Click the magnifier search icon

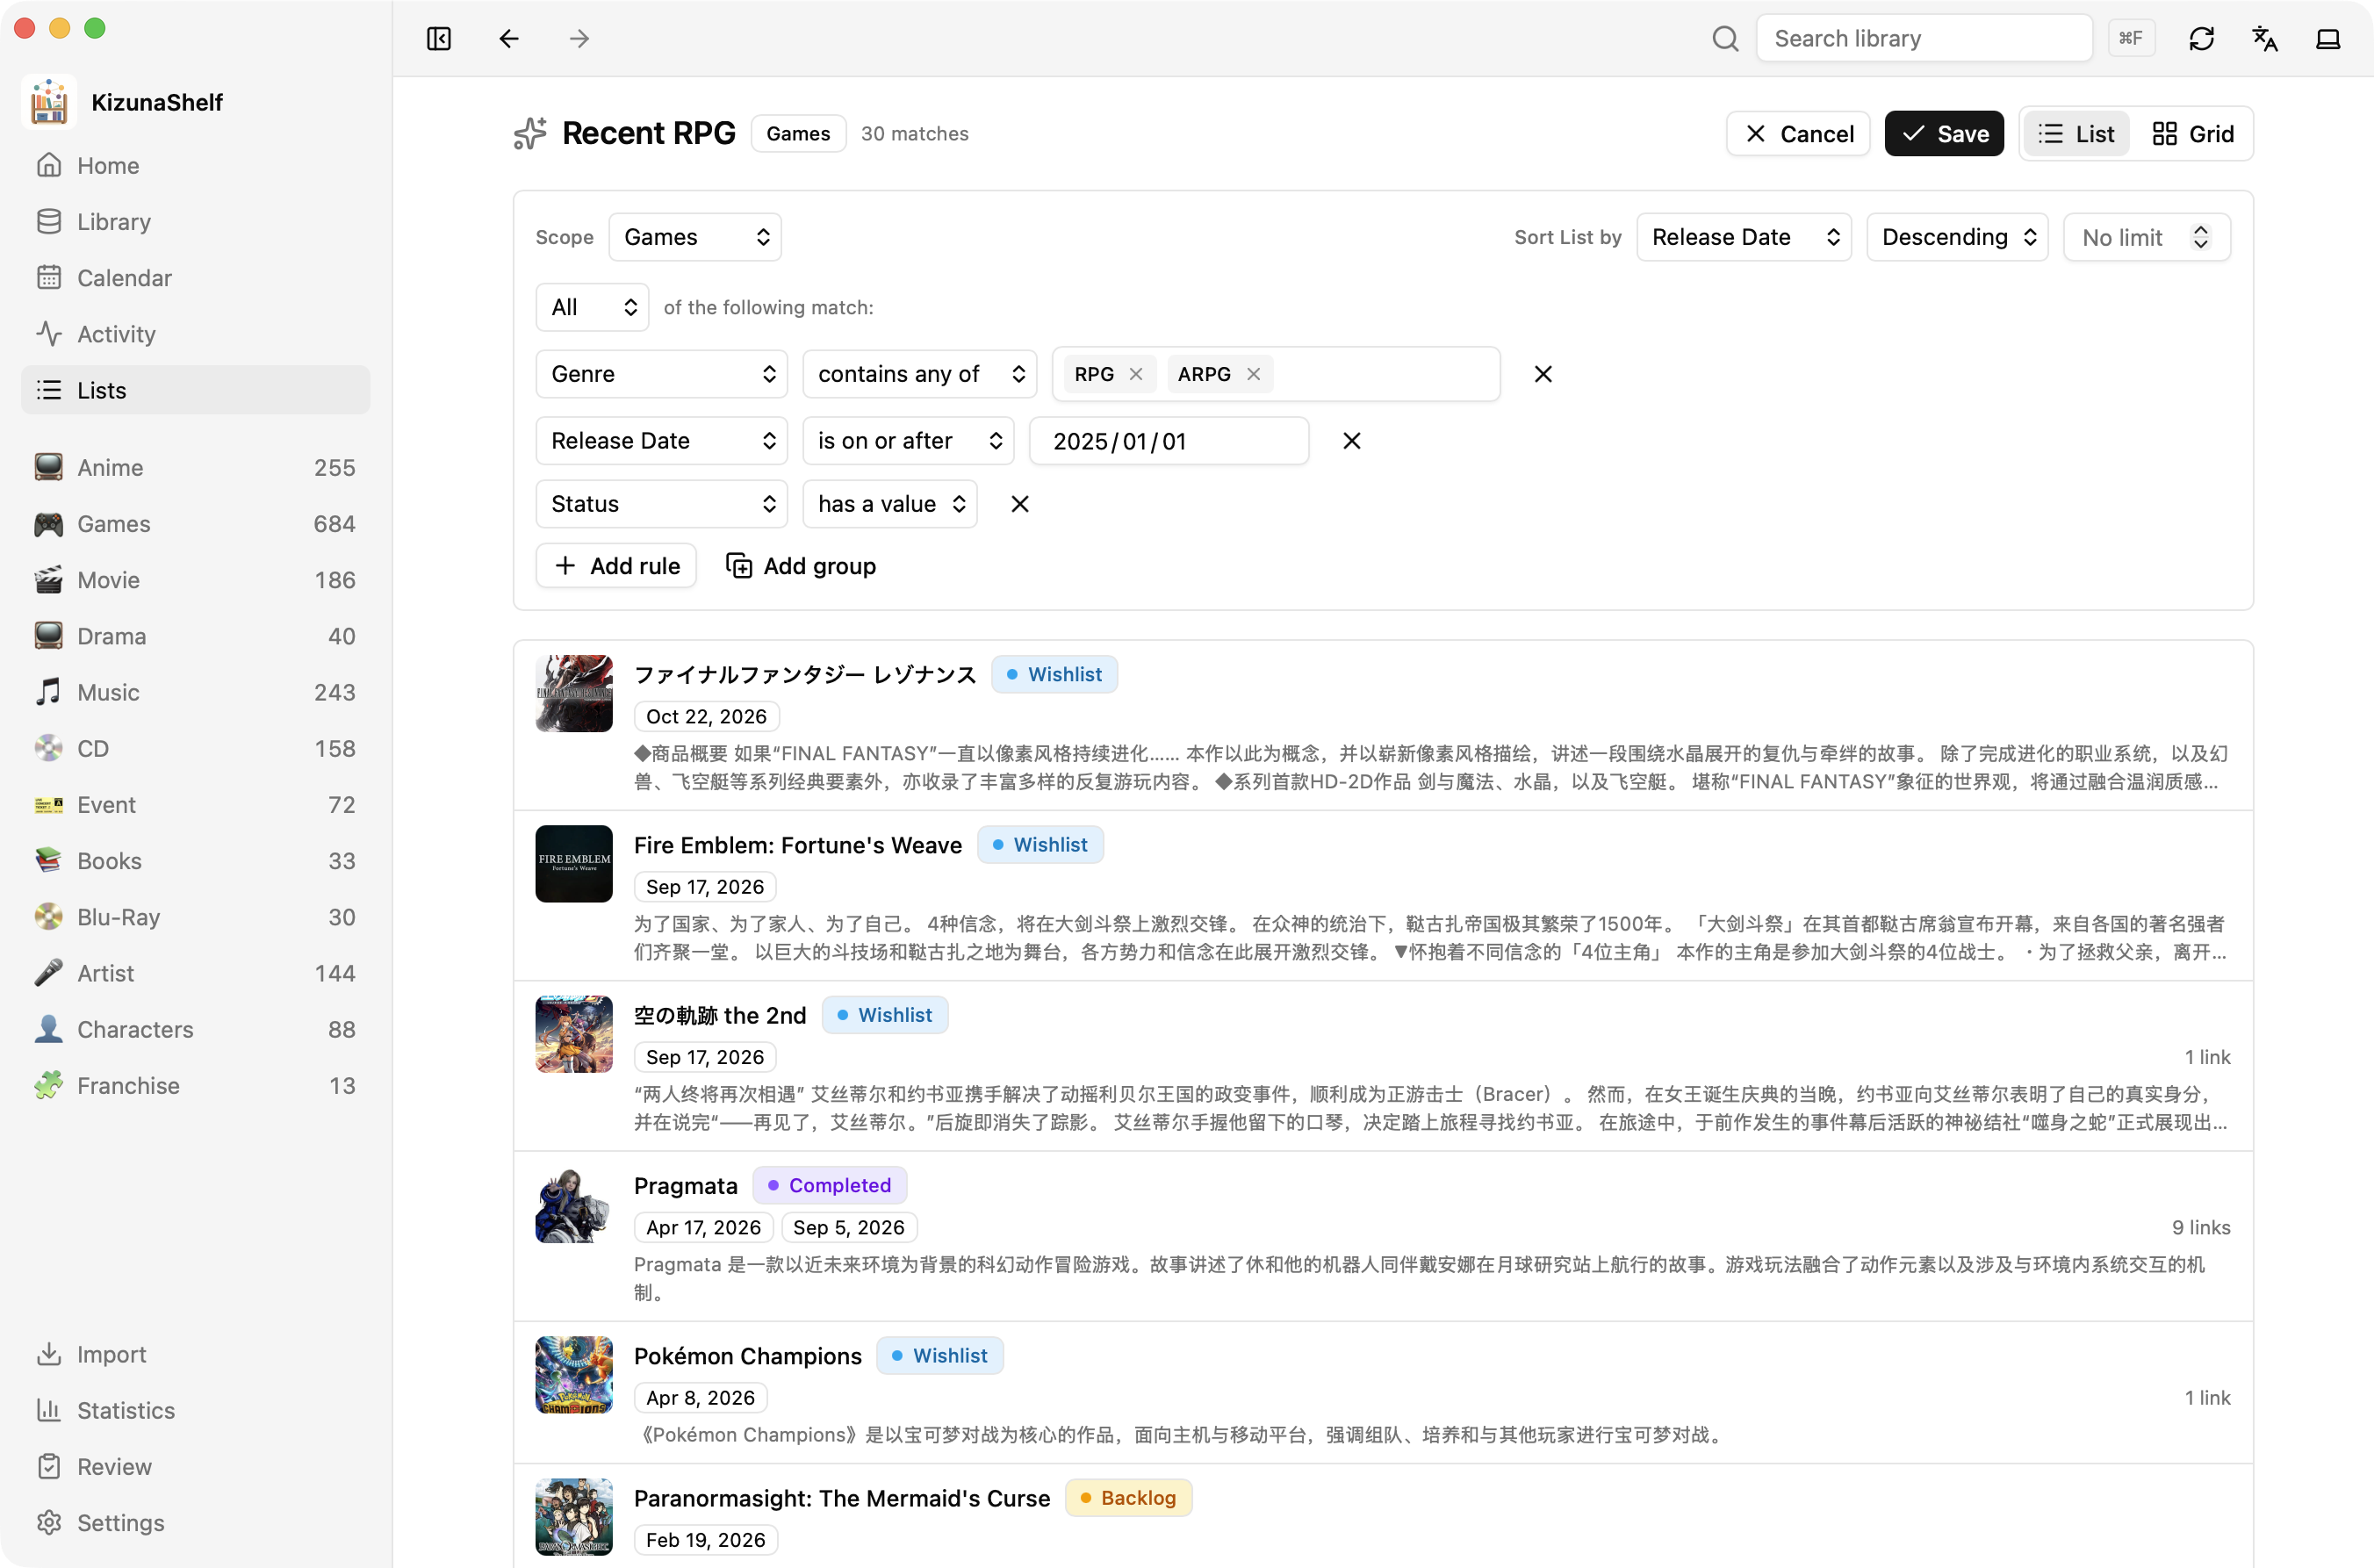point(1725,38)
